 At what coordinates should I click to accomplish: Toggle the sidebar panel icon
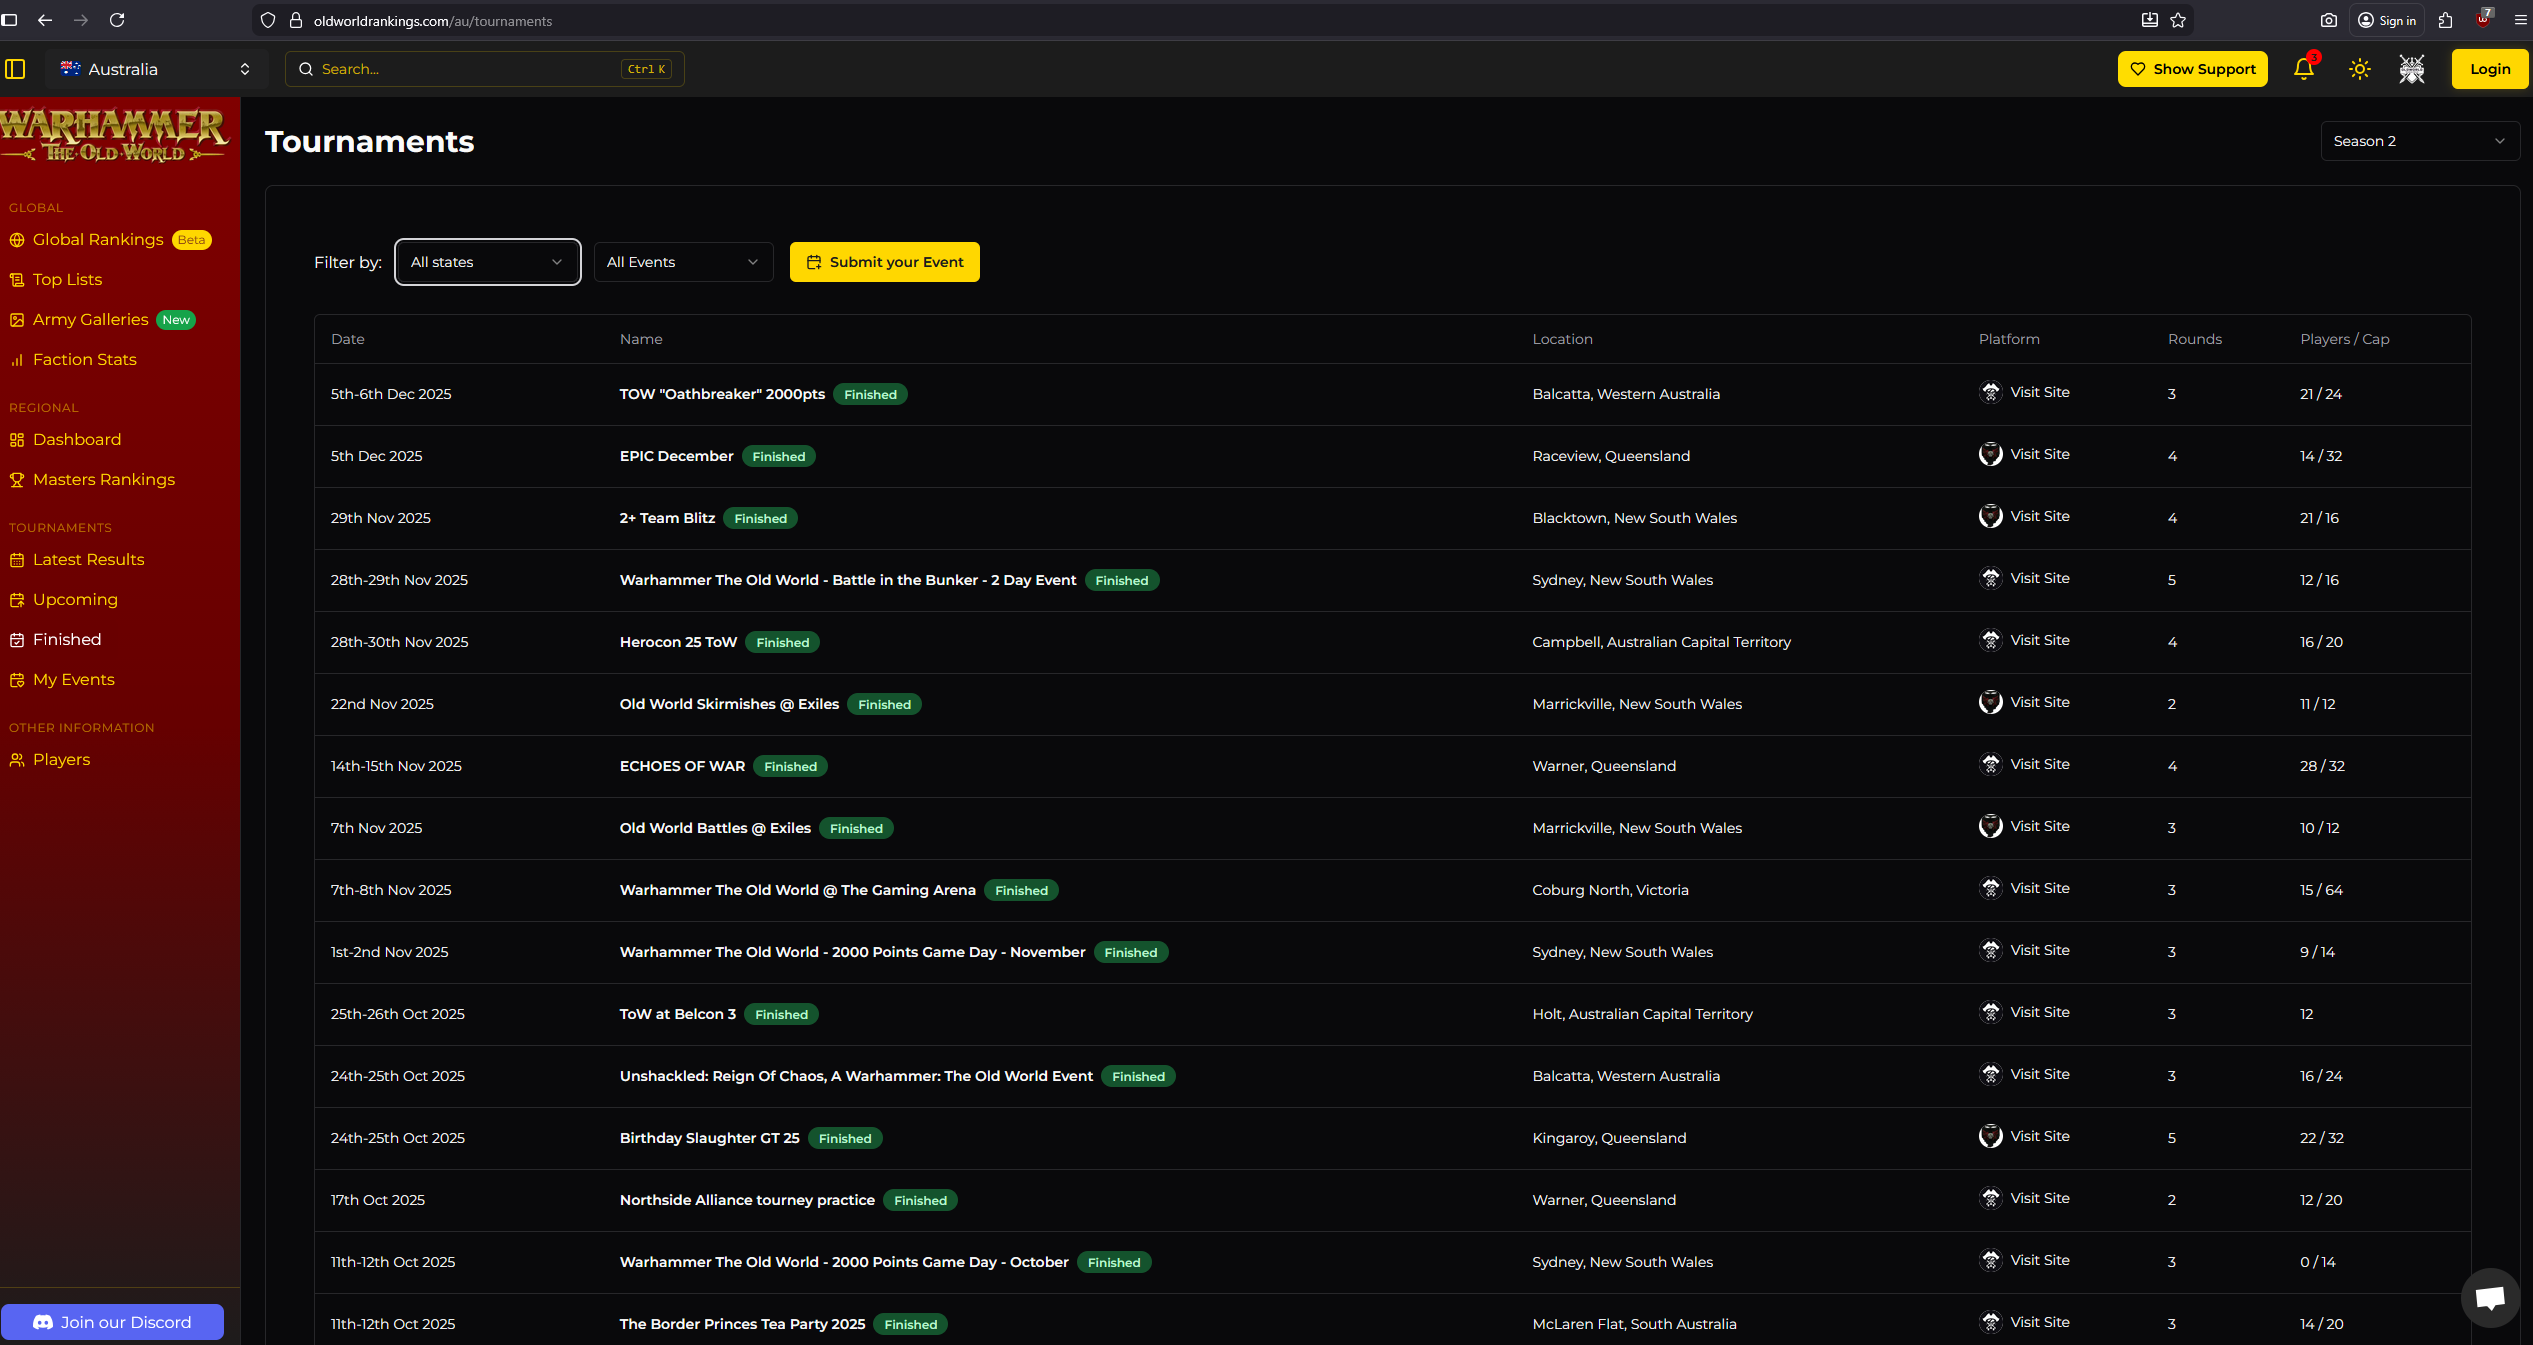click(x=15, y=69)
